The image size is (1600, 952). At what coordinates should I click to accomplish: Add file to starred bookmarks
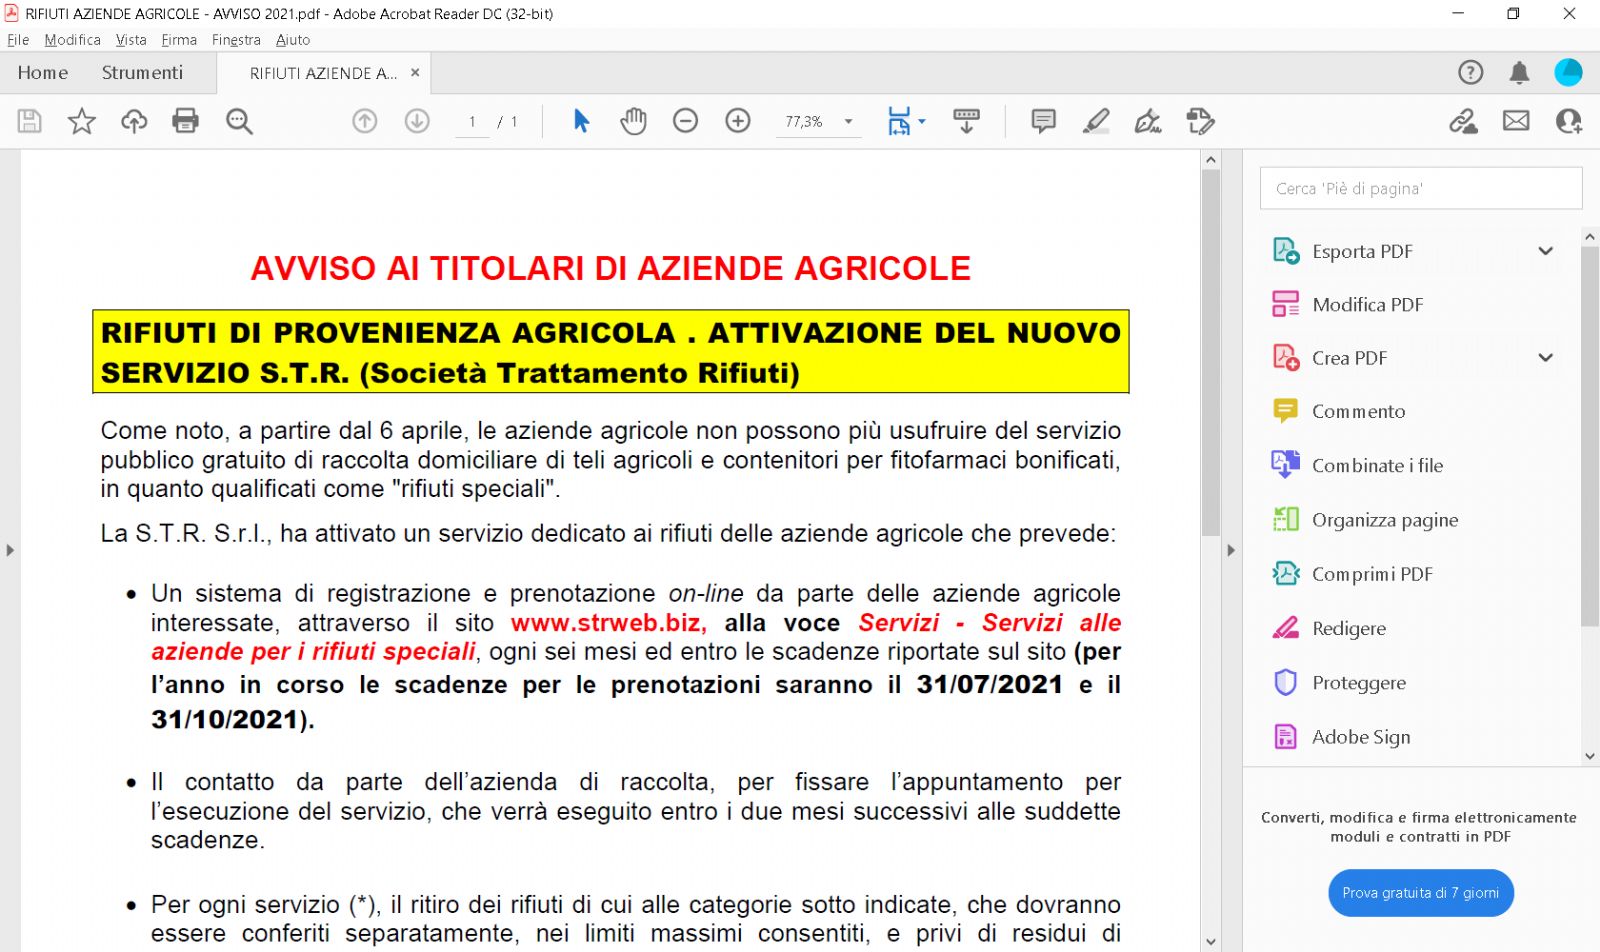81,121
